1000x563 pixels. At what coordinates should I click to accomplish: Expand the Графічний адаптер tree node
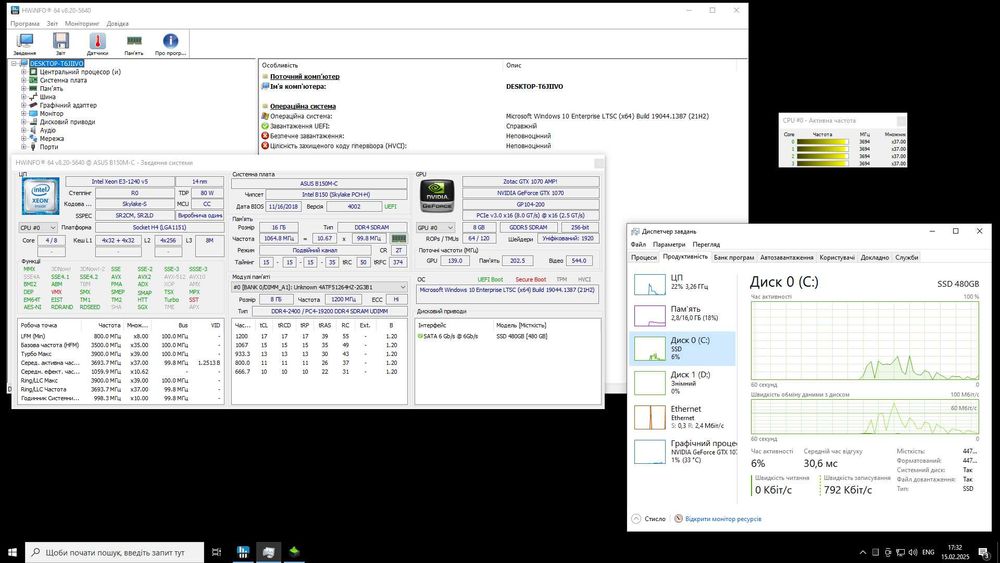point(24,105)
